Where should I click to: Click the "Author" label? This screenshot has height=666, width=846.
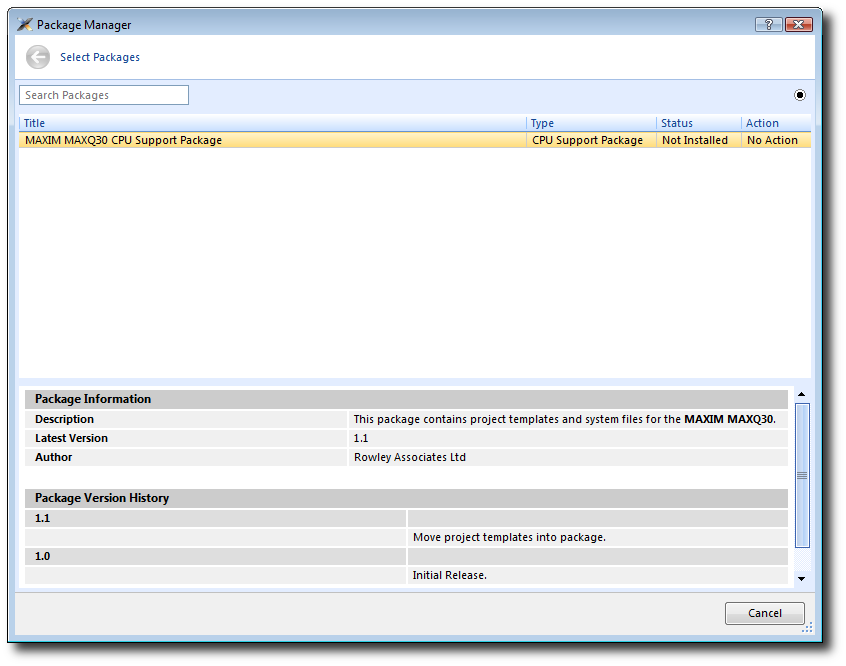click(x=53, y=457)
